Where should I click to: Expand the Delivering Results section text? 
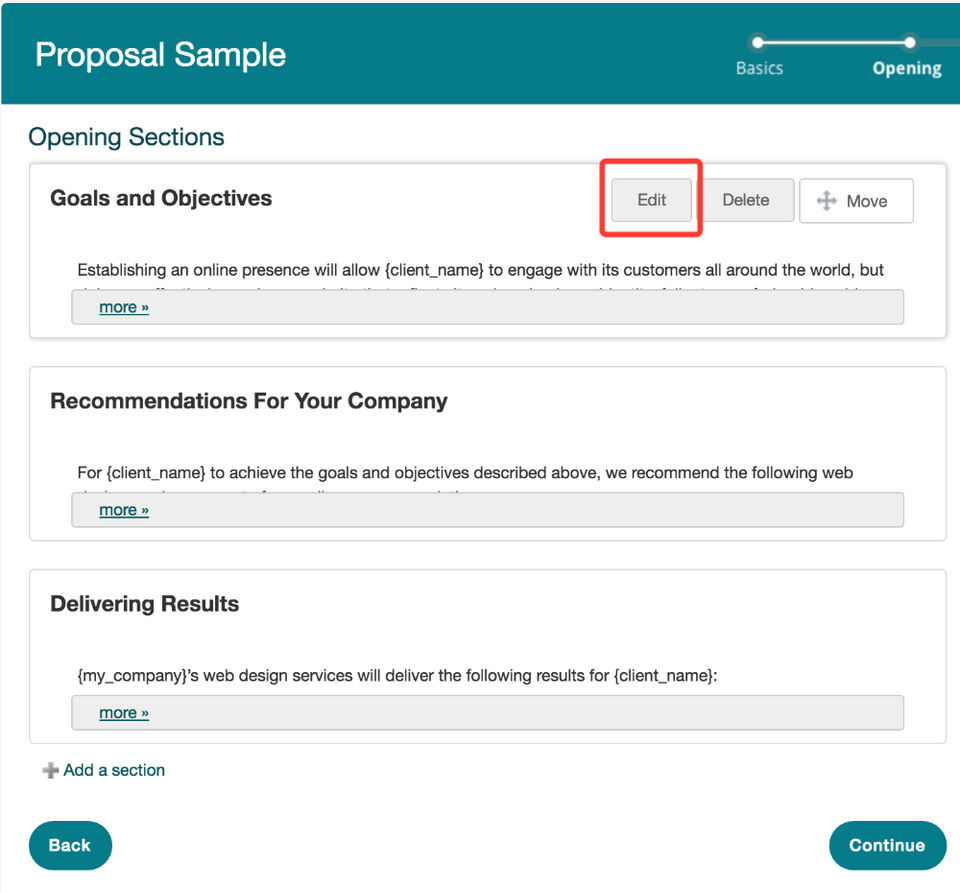click(x=124, y=714)
